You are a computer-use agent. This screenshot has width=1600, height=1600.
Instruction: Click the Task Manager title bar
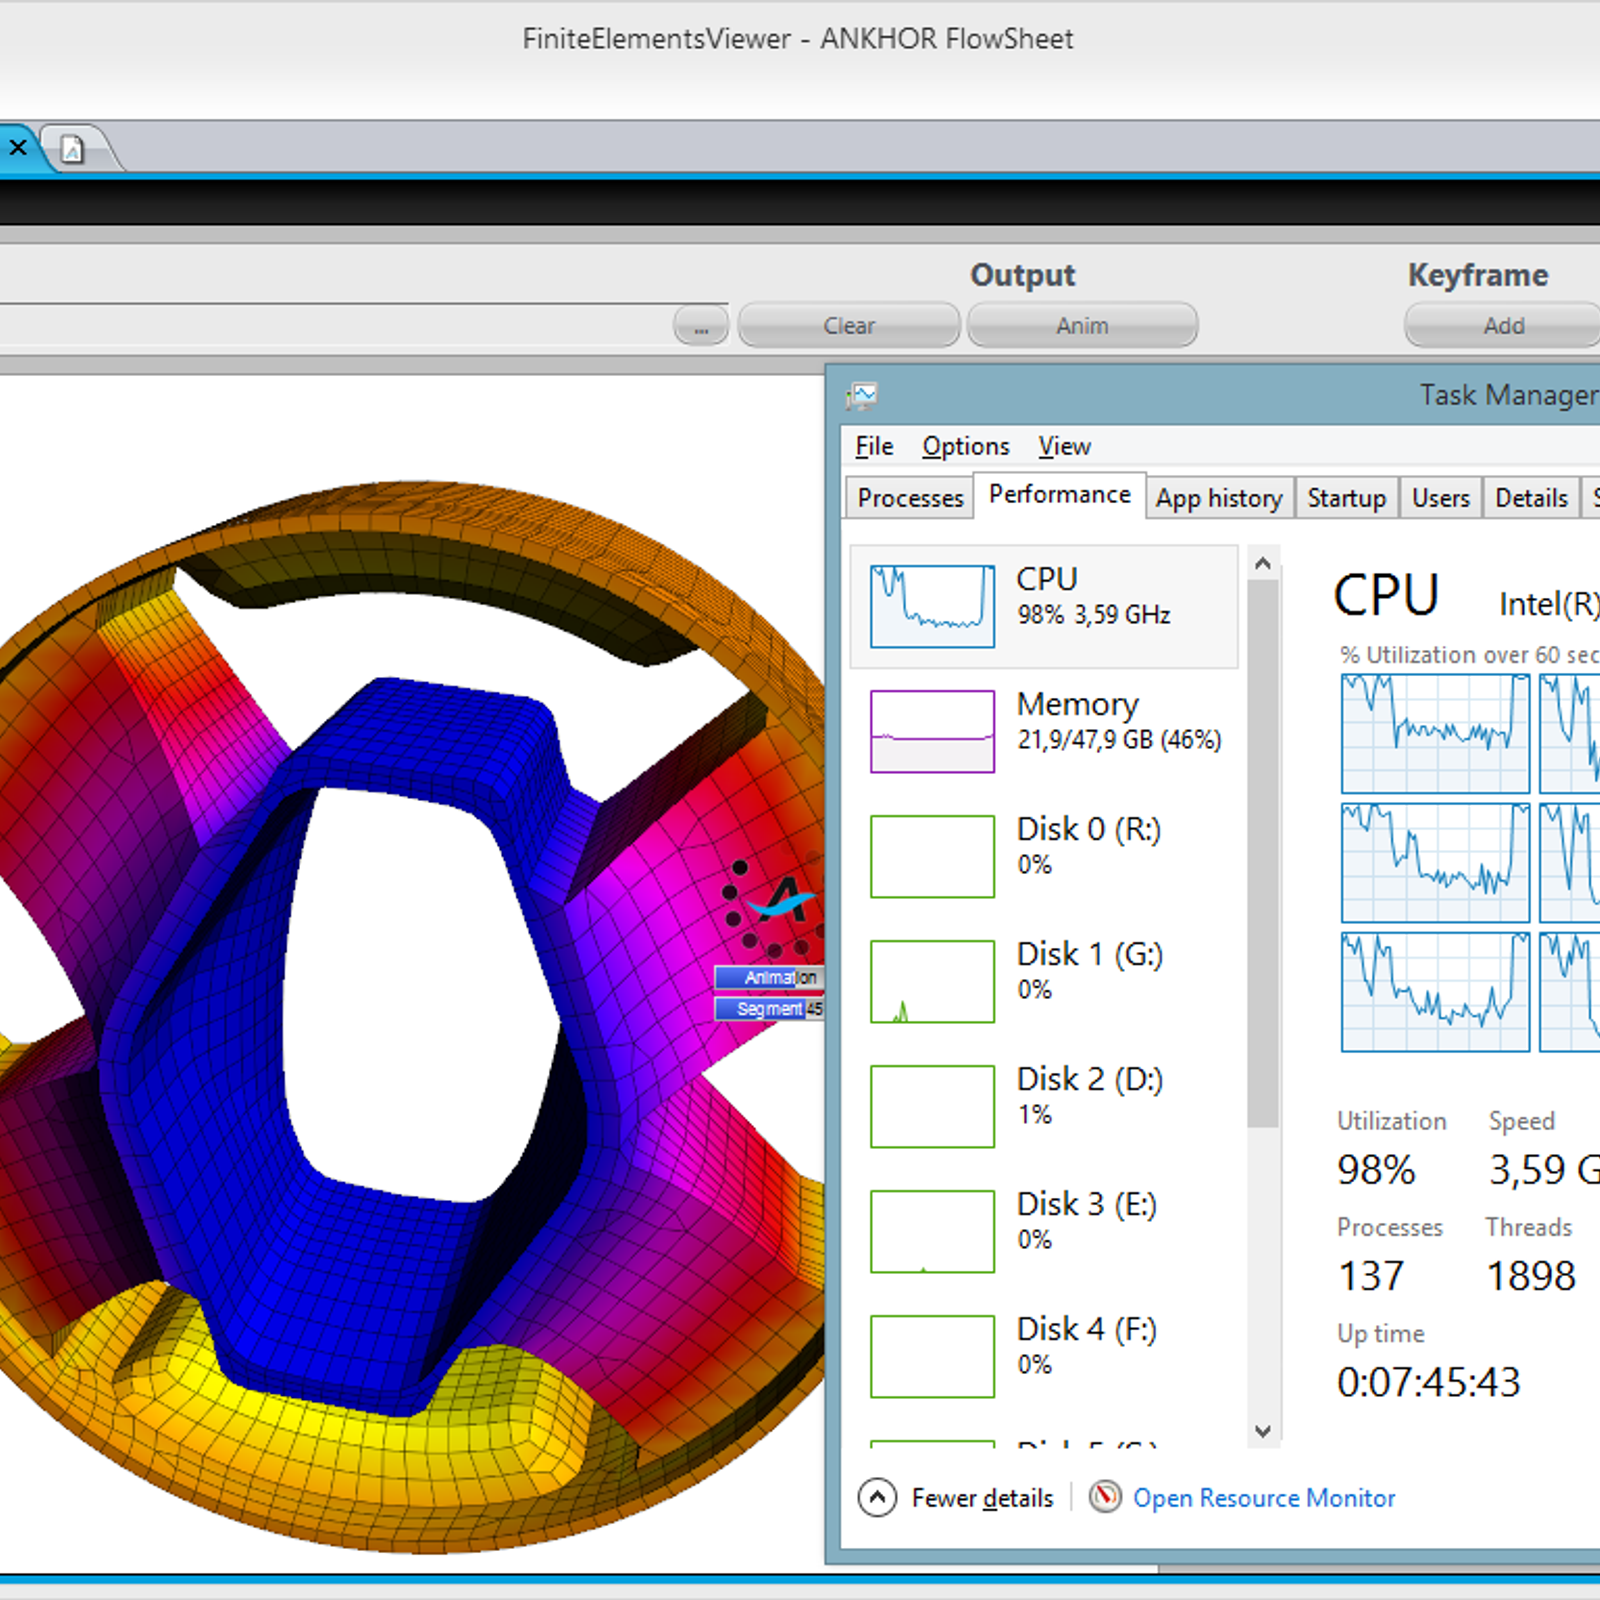[x=1220, y=395]
